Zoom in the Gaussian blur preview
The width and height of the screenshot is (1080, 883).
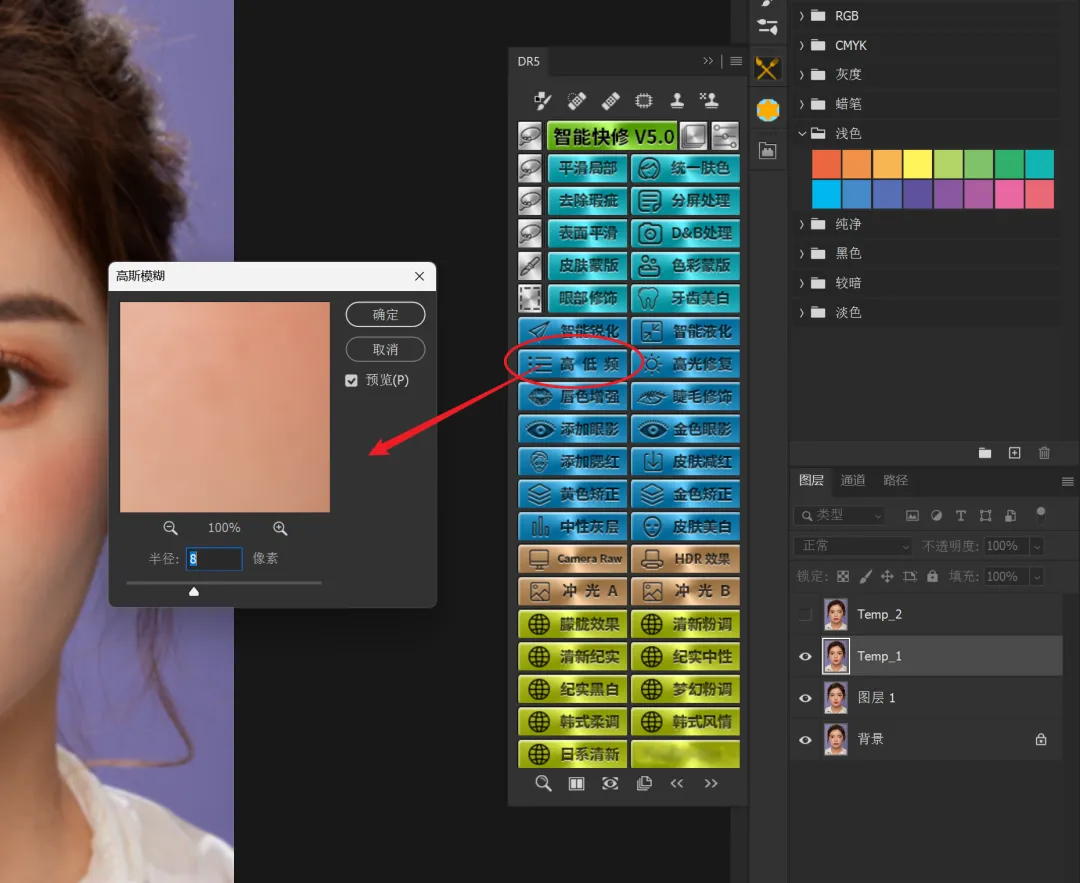pos(280,528)
